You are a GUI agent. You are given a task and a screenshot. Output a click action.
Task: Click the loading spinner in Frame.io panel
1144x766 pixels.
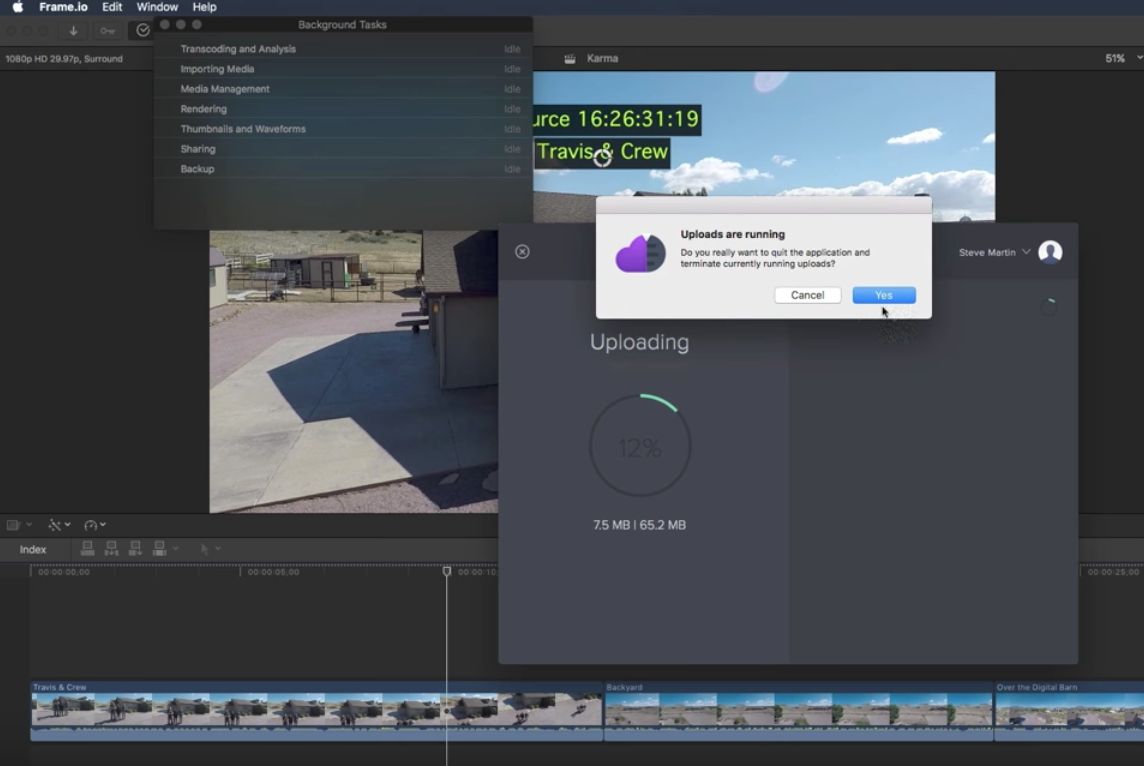click(x=1048, y=307)
